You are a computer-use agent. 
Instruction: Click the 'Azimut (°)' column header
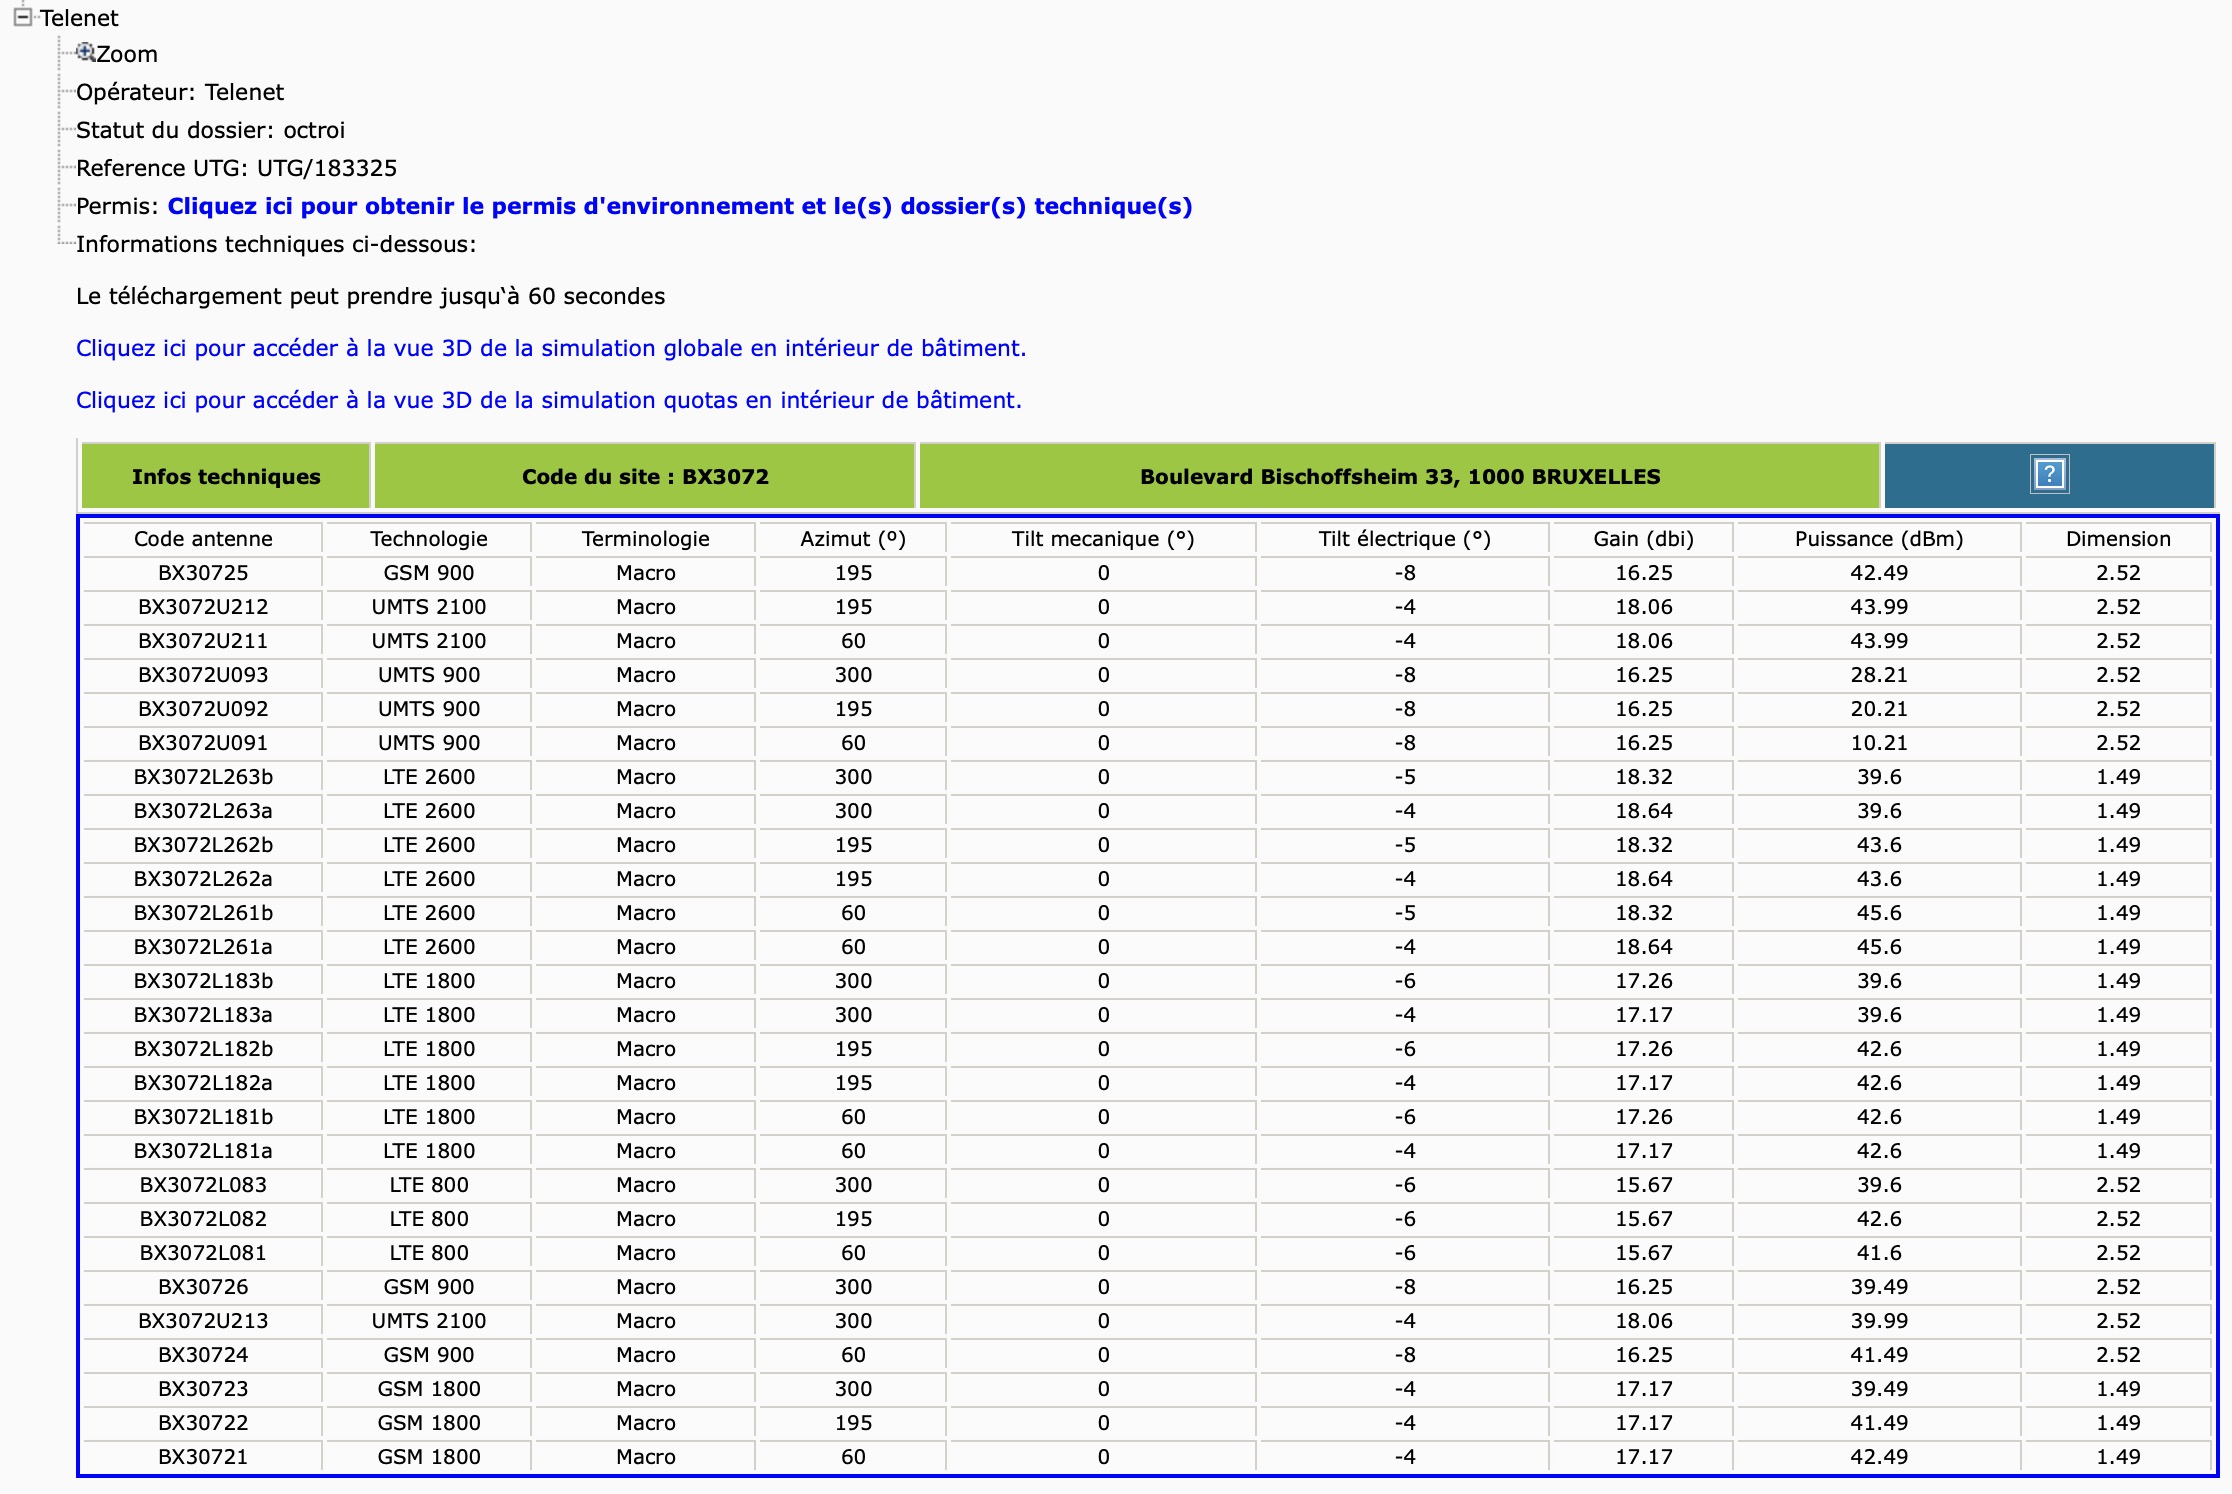853,539
